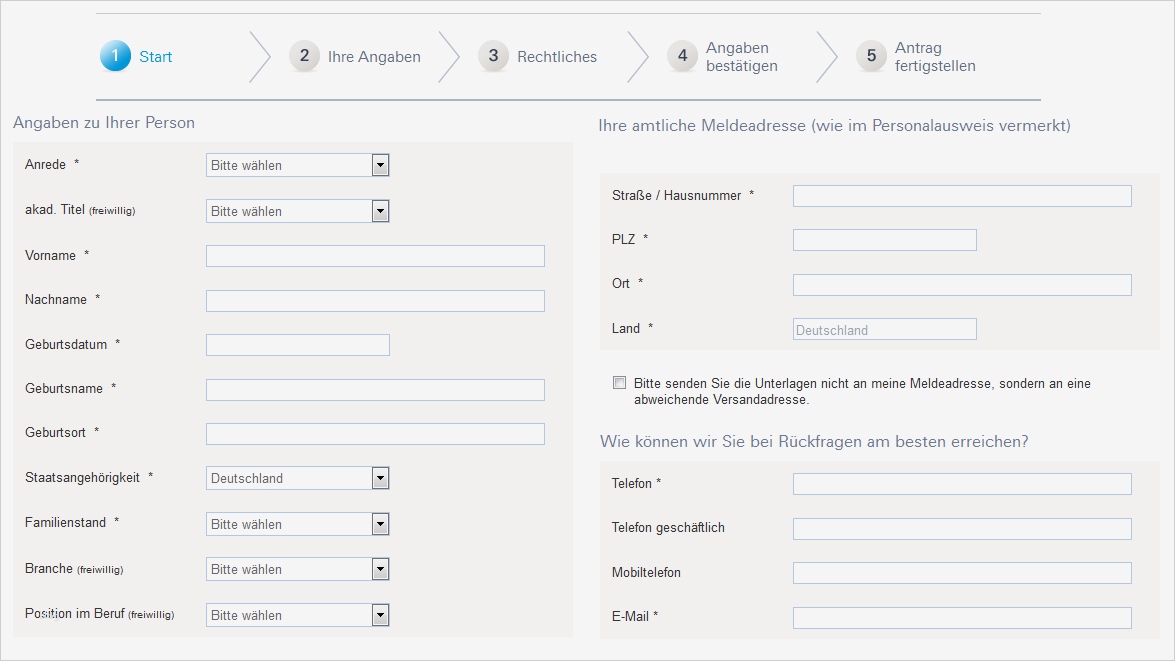Open the Branche dropdown

coord(297,569)
